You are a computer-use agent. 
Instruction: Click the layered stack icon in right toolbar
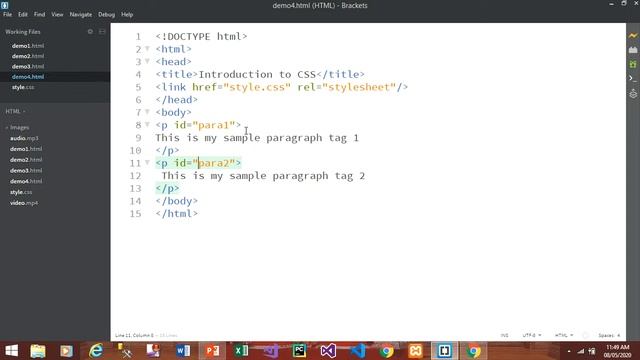pos(633,93)
